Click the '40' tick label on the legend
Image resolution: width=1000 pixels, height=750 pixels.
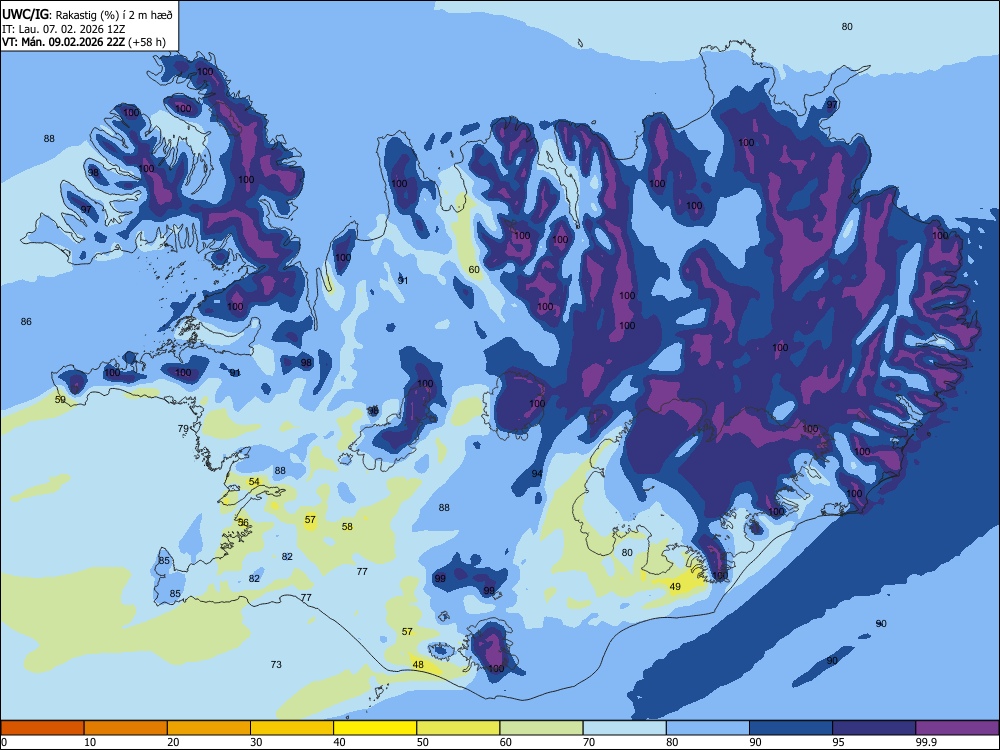pos(339,742)
